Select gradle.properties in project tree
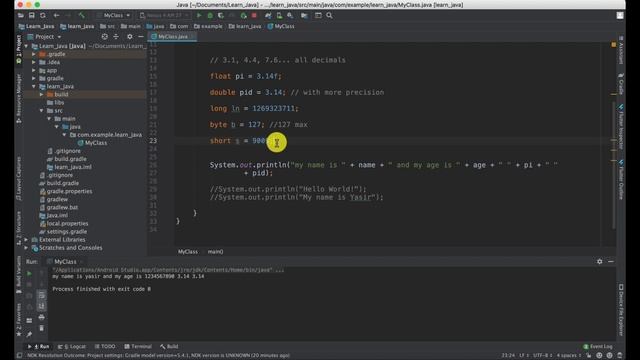 point(66,191)
